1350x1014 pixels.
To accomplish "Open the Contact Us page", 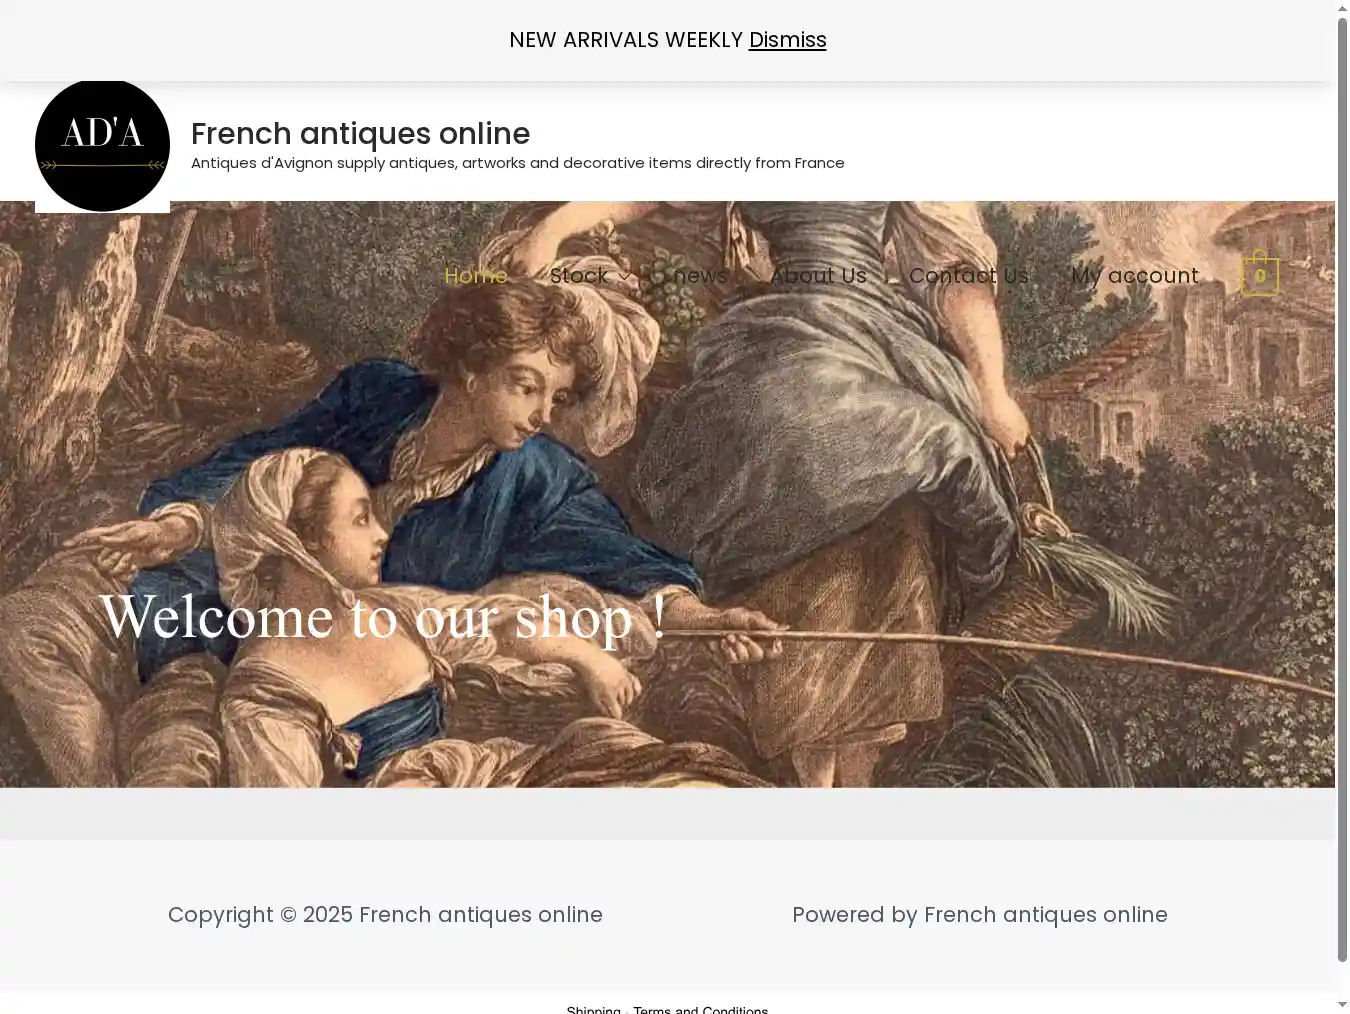I will coord(969,275).
